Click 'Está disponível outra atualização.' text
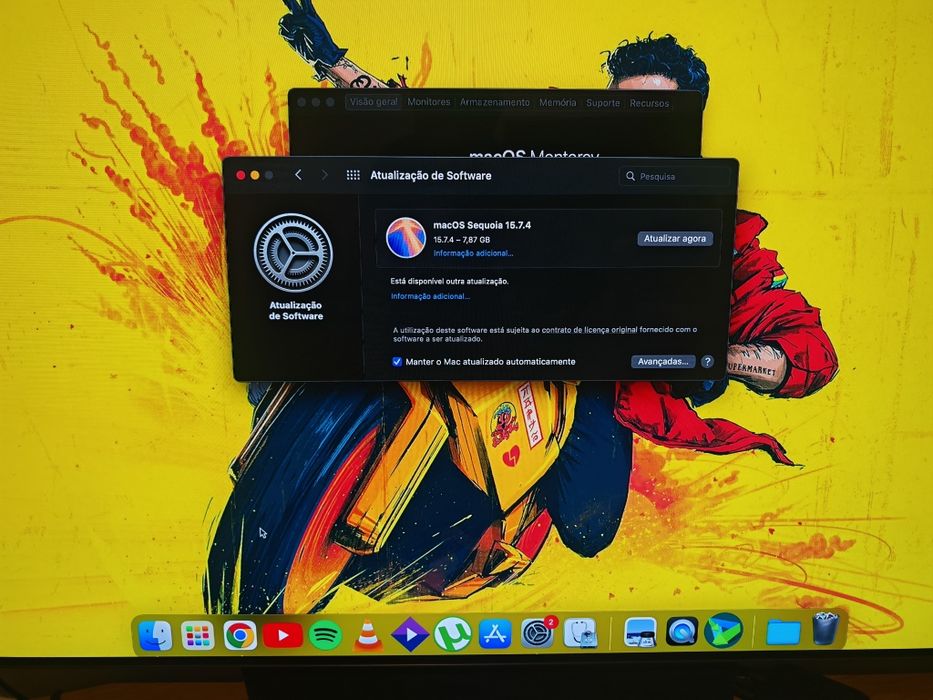Viewport: 933px width, 700px height. click(449, 282)
